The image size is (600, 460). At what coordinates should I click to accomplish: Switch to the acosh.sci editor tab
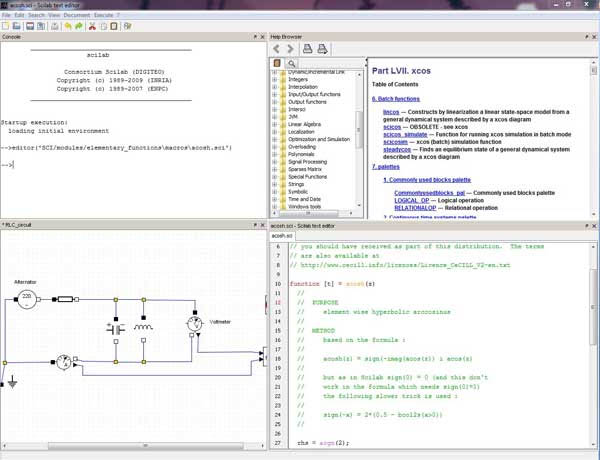point(282,236)
